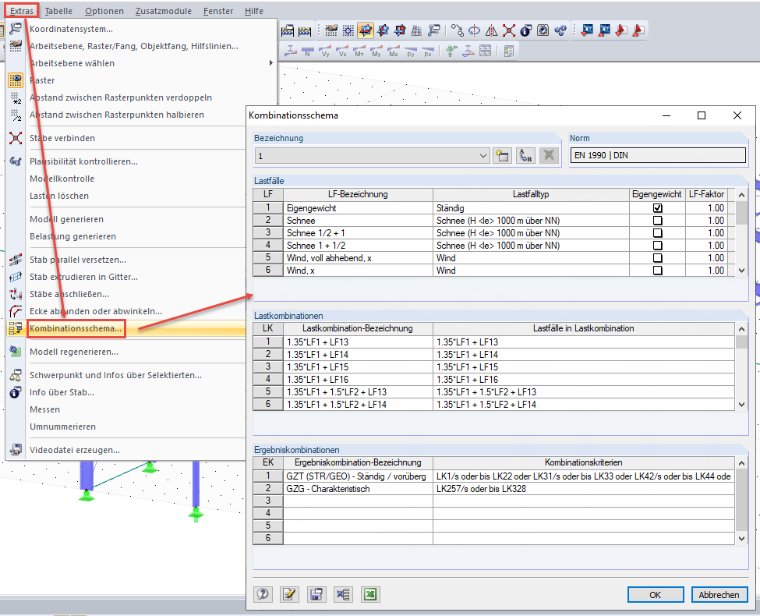Image resolution: width=760 pixels, height=616 pixels.
Task: Click the save diskette icon in dialog footer
Action: coord(316,594)
